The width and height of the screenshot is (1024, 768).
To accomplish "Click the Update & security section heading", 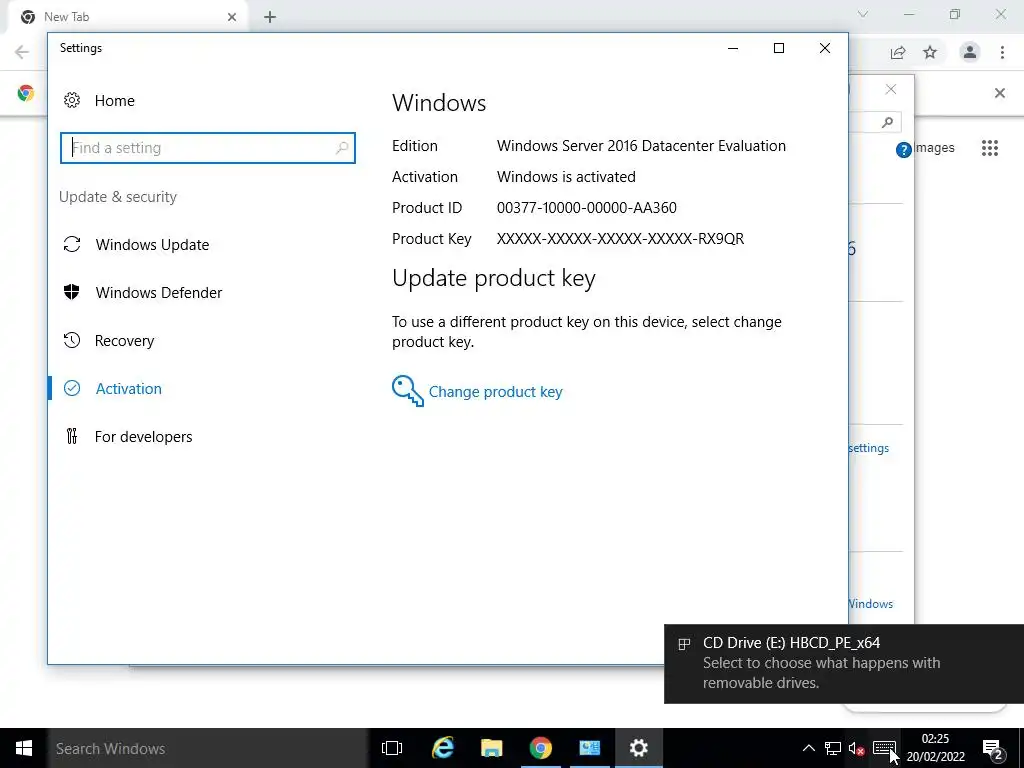I will point(118,197).
